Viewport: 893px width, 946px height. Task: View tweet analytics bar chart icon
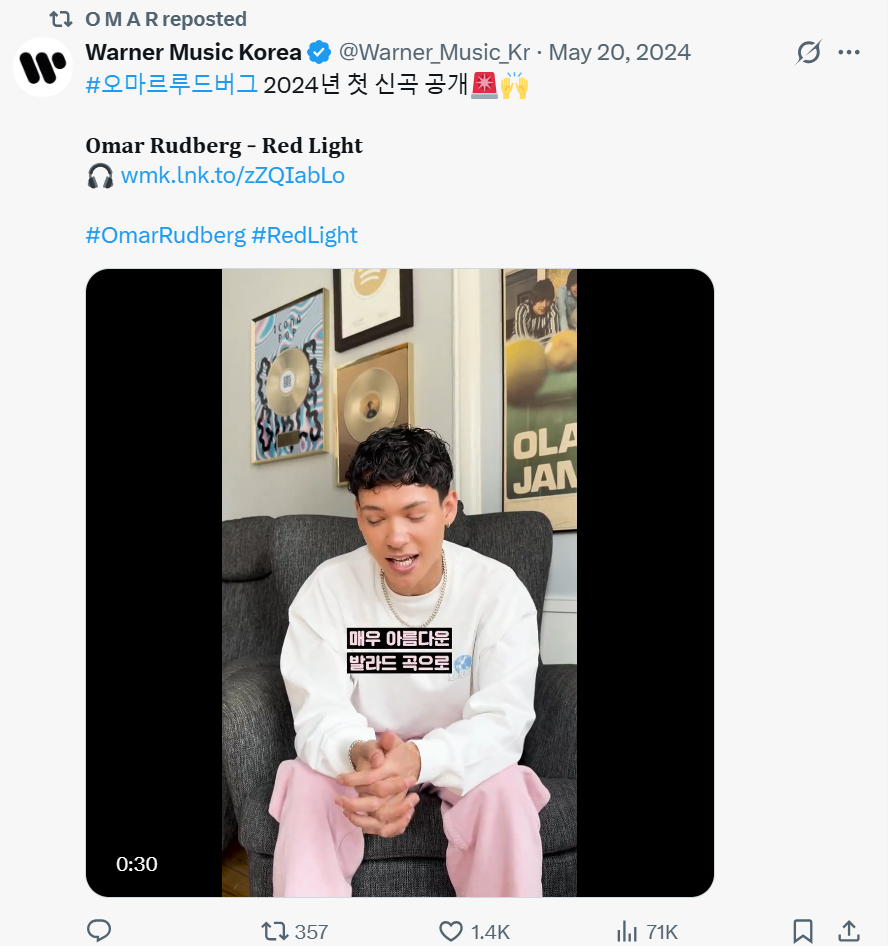(x=628, y=931)
